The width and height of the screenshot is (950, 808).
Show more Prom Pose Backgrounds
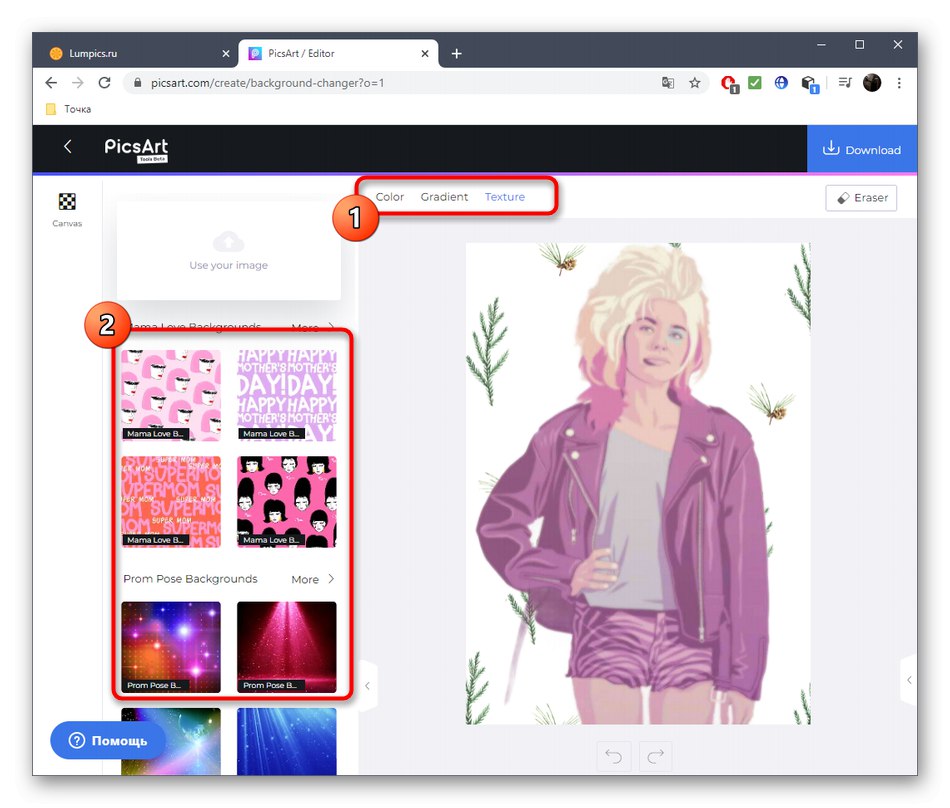(313, 579)
